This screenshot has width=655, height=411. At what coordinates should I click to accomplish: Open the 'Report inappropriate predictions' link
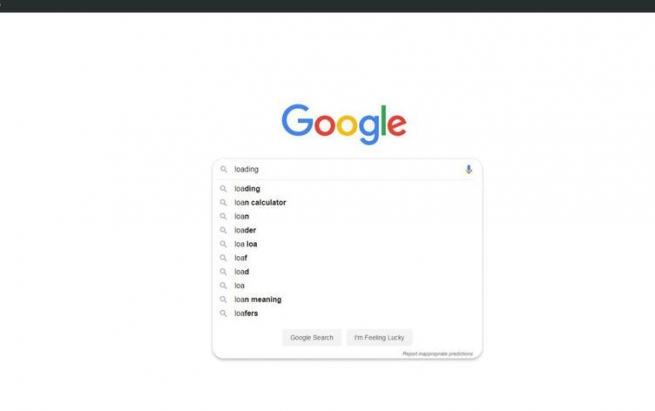[x=437, y=354]
